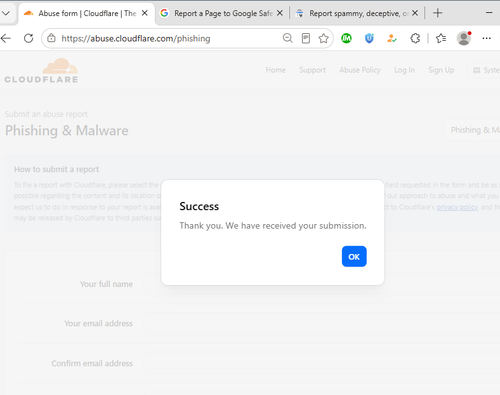Open the Extensions puzzle piece menu

pyautogui.click(x=415, y=38)
